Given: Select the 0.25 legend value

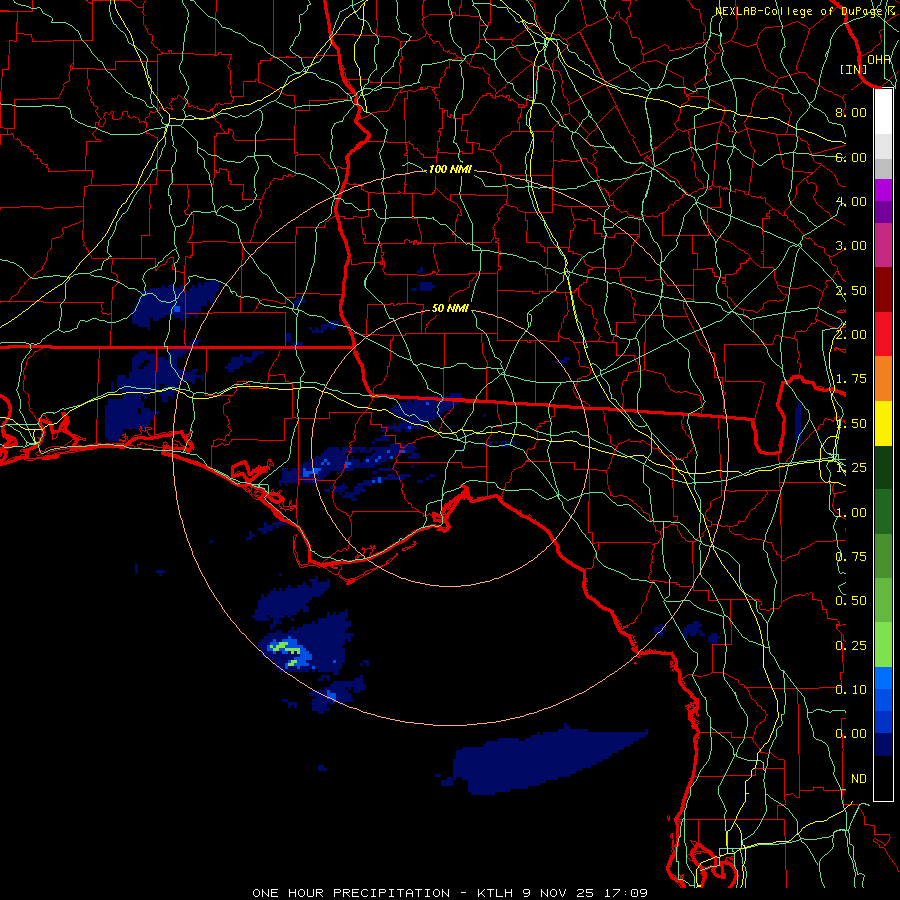Looking at the screenshot, I should 851,646.
